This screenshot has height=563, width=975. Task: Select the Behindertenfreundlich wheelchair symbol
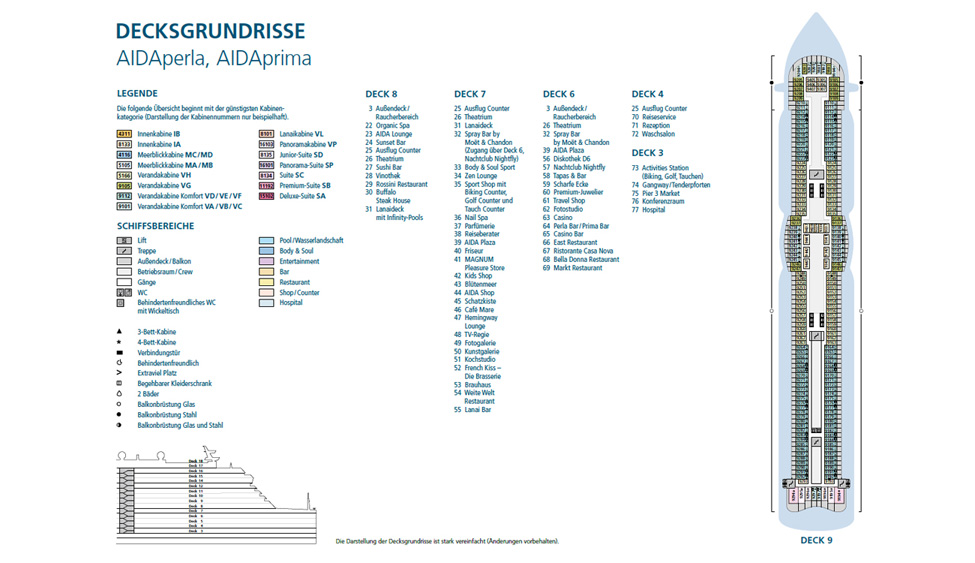pyautogui.click(x=120, y=363)
